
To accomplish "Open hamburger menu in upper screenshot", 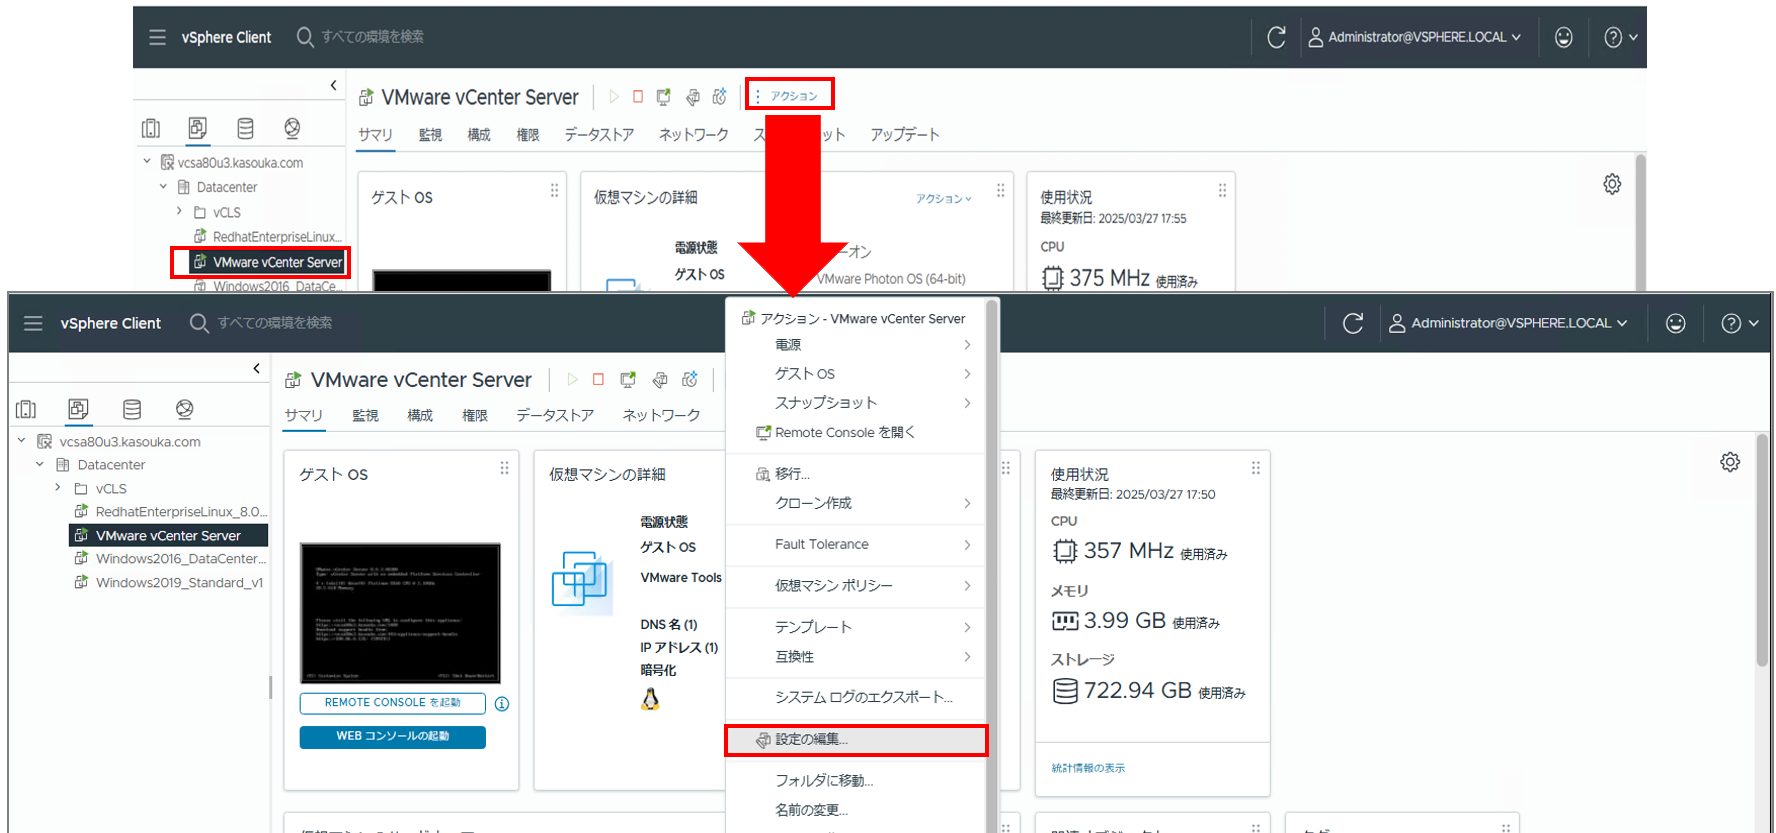I will coord(157,37).
